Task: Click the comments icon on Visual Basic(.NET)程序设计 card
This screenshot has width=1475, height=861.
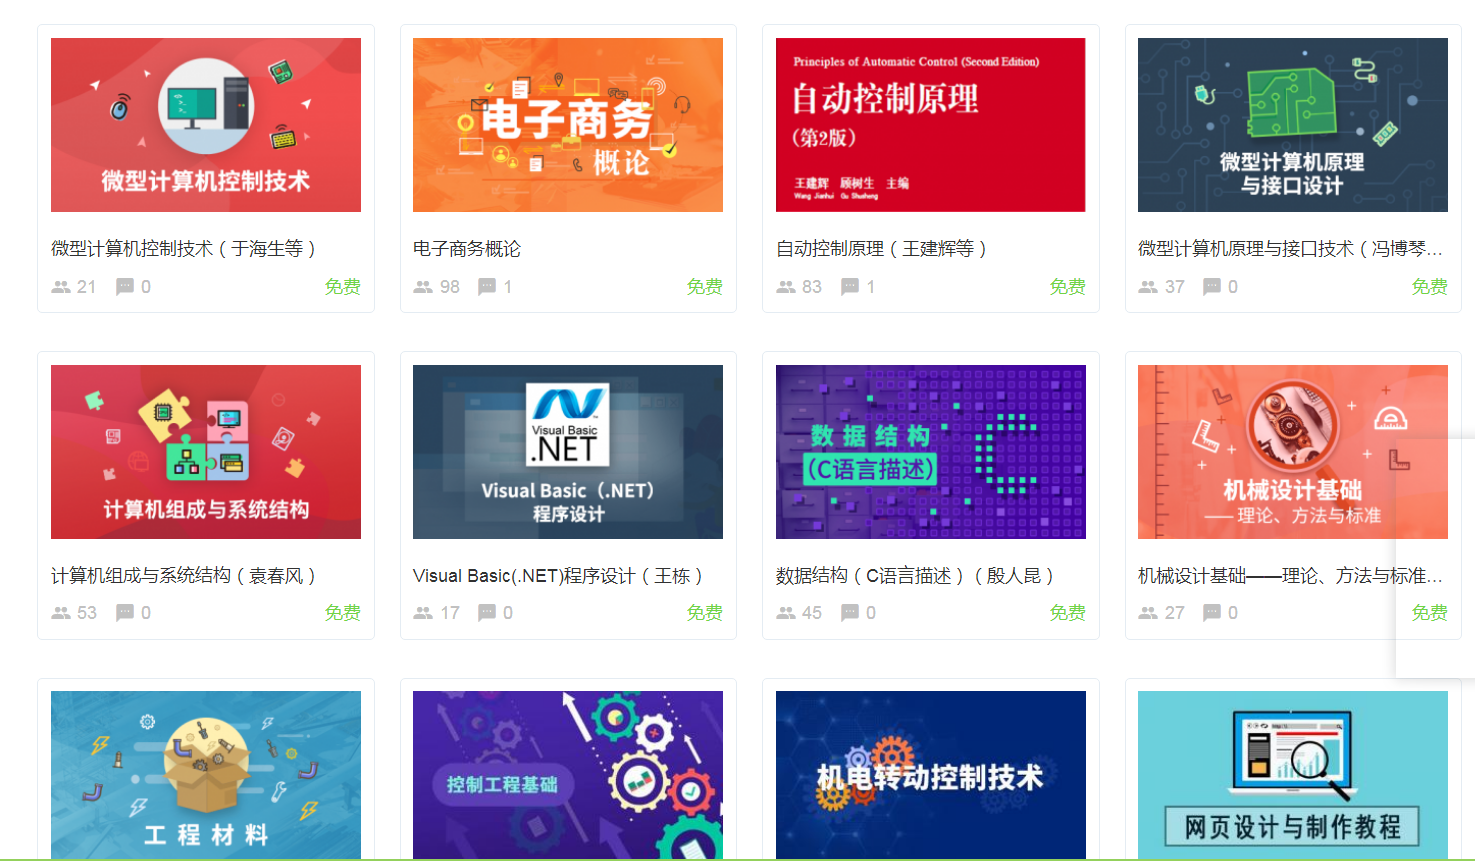Action: coord(487,613)
